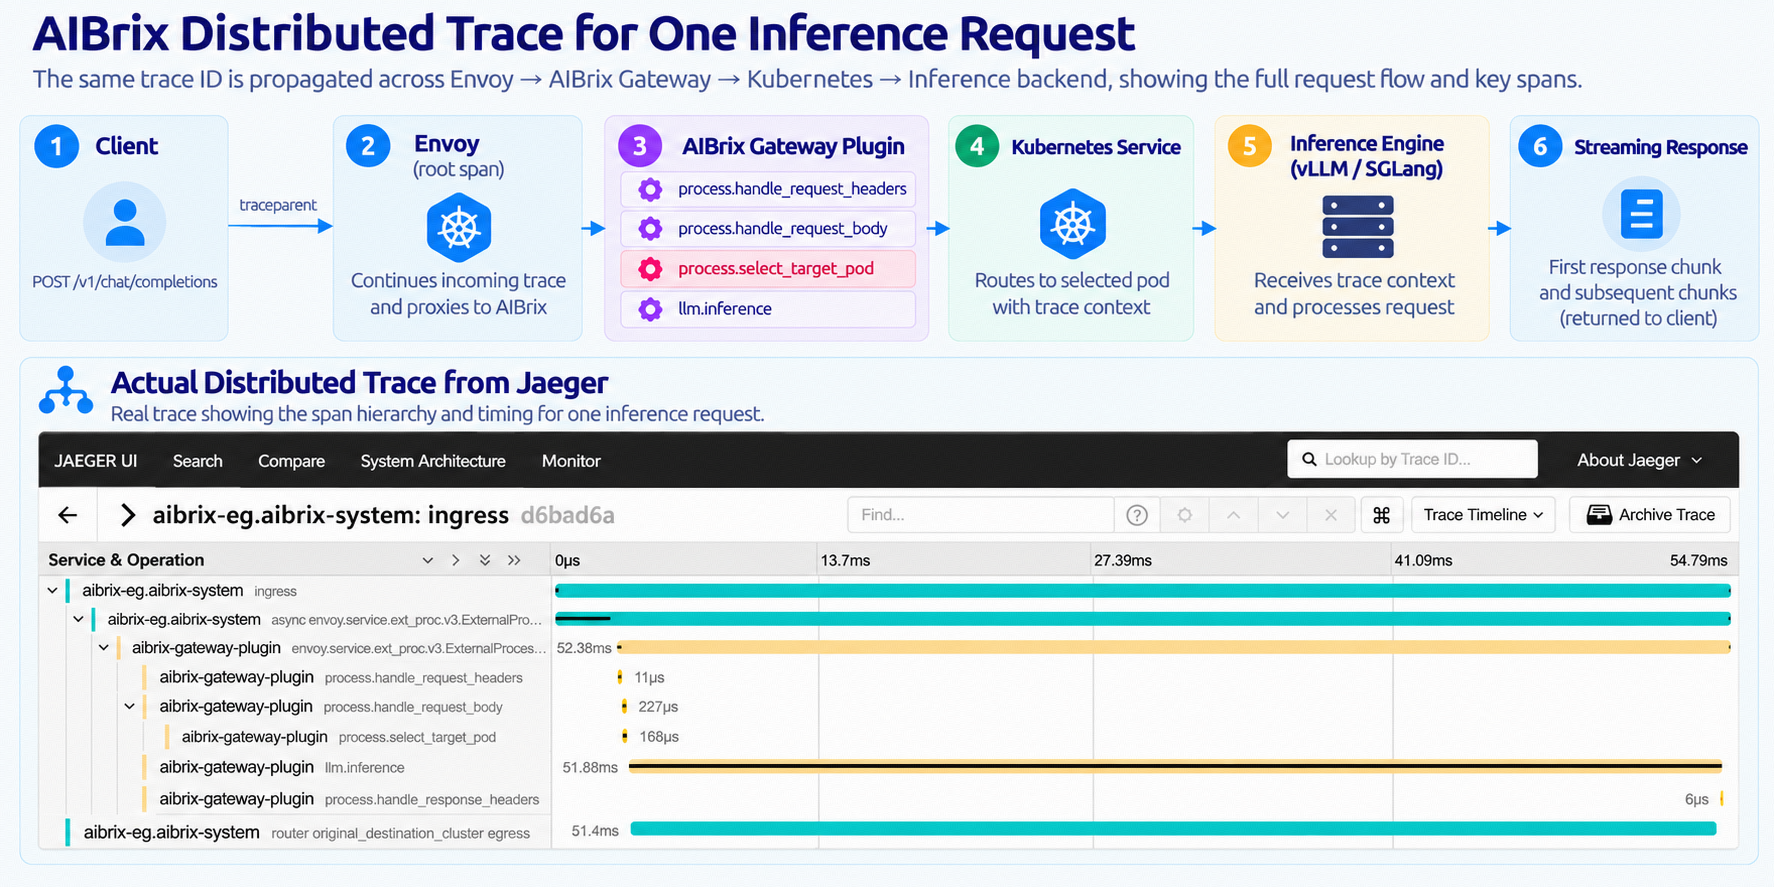Click the 27.39ms timeline tick label
The height and width of the screenshot is (887, 1774).
1123,561
